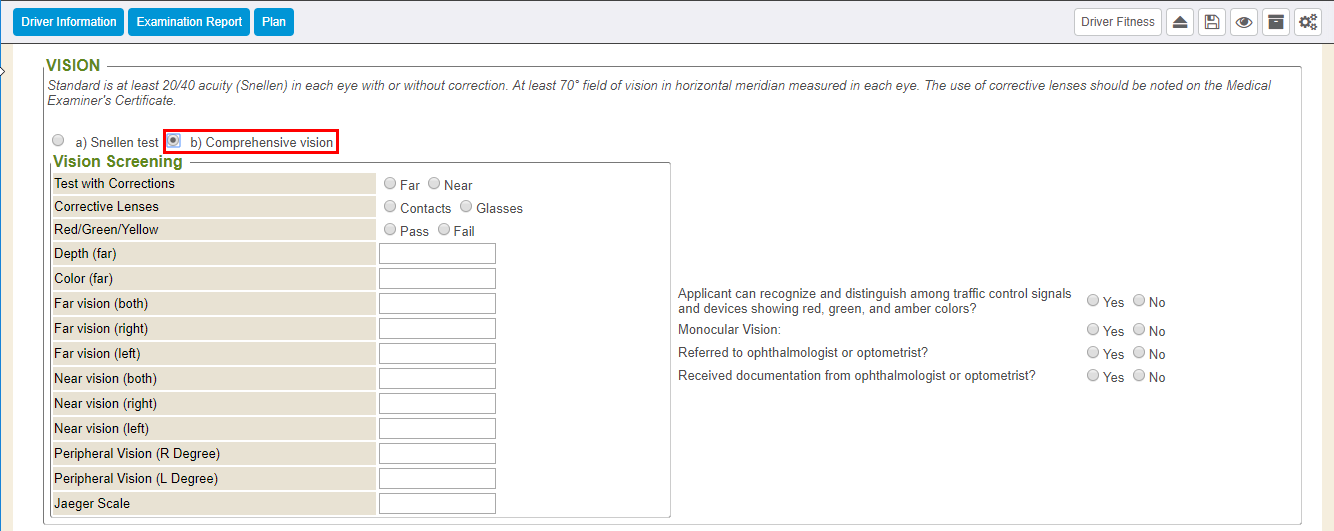
Task: Select the Snellen test radio option
Action: point(58,141)
